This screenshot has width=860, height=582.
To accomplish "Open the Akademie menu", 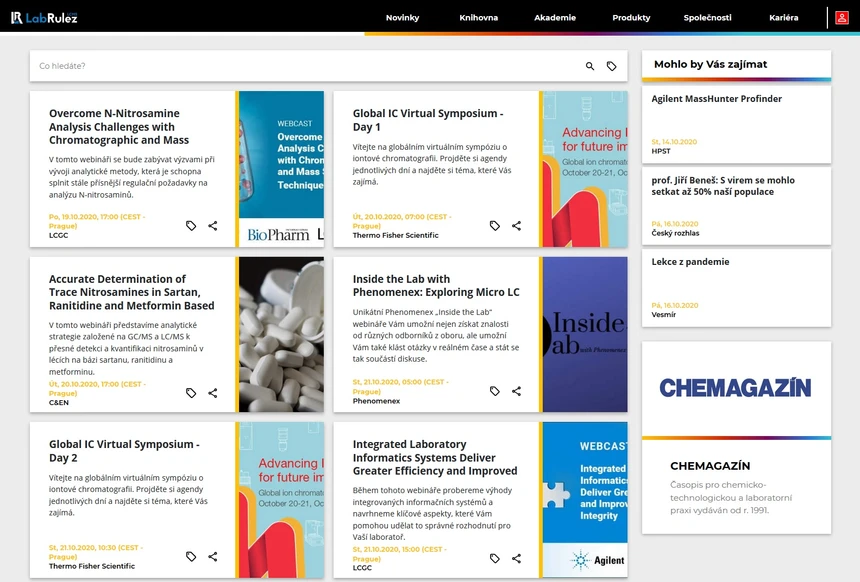I will [x=555, y=18].
